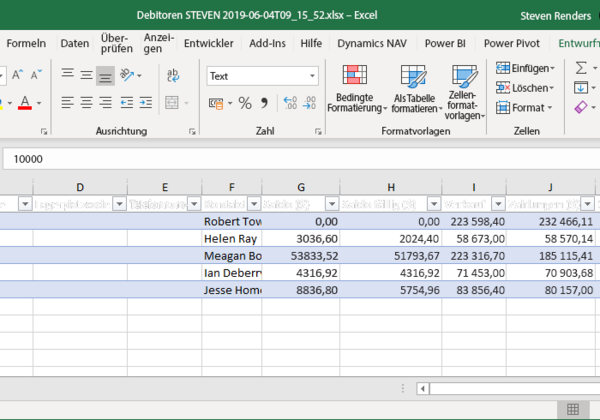The image size is (600, 420).
Task: Click the percent style icon
Action: (x=243, y=103)
